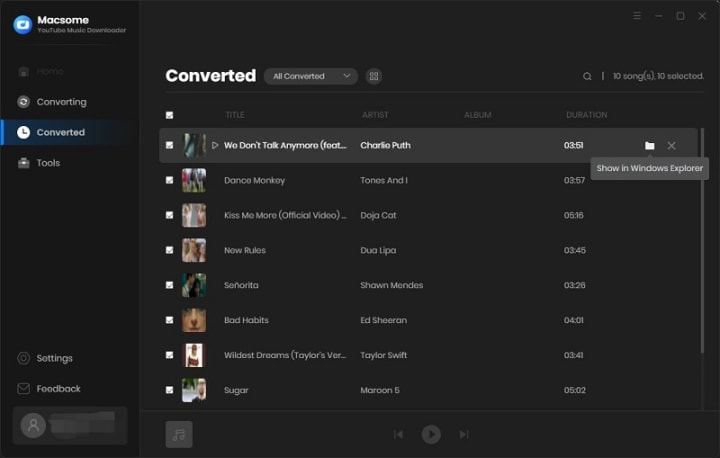Viewport: 720px width, 458px height.
Task: Click the Dance Monkey album thumbnail
Action: (x=194, y=180)
